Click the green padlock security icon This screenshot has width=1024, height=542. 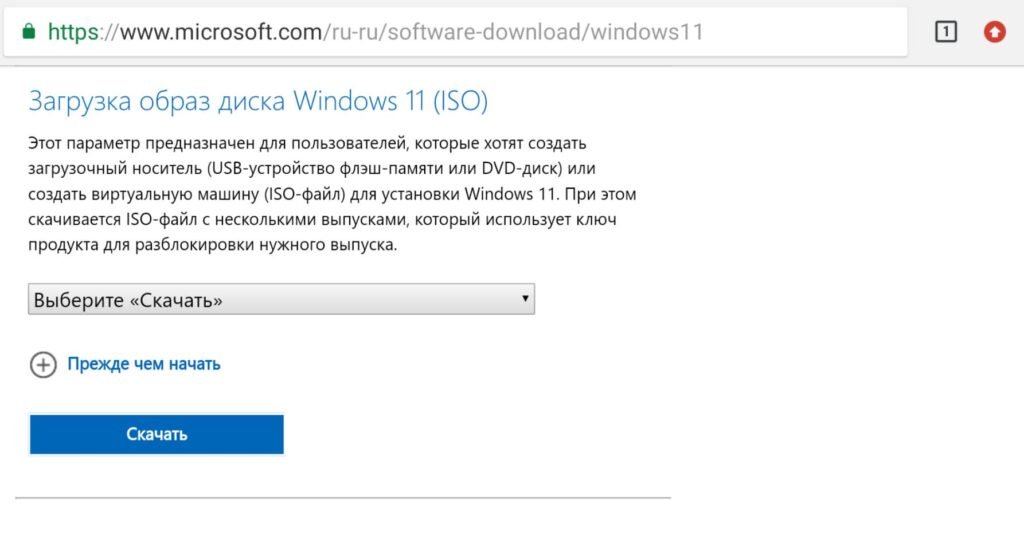point(28,31)
